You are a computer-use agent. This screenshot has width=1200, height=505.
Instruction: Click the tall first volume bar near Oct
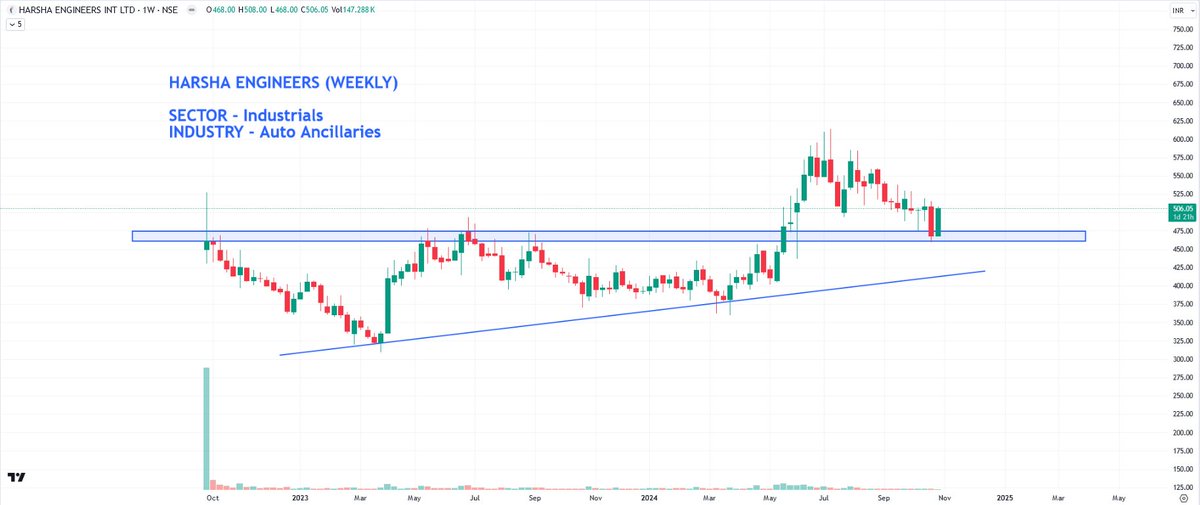click(207, 428)
